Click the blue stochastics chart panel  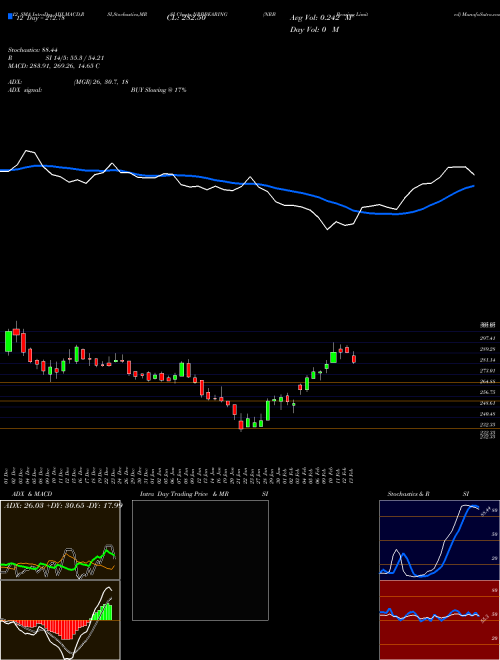pyautogui.click(x=439, y=540)
